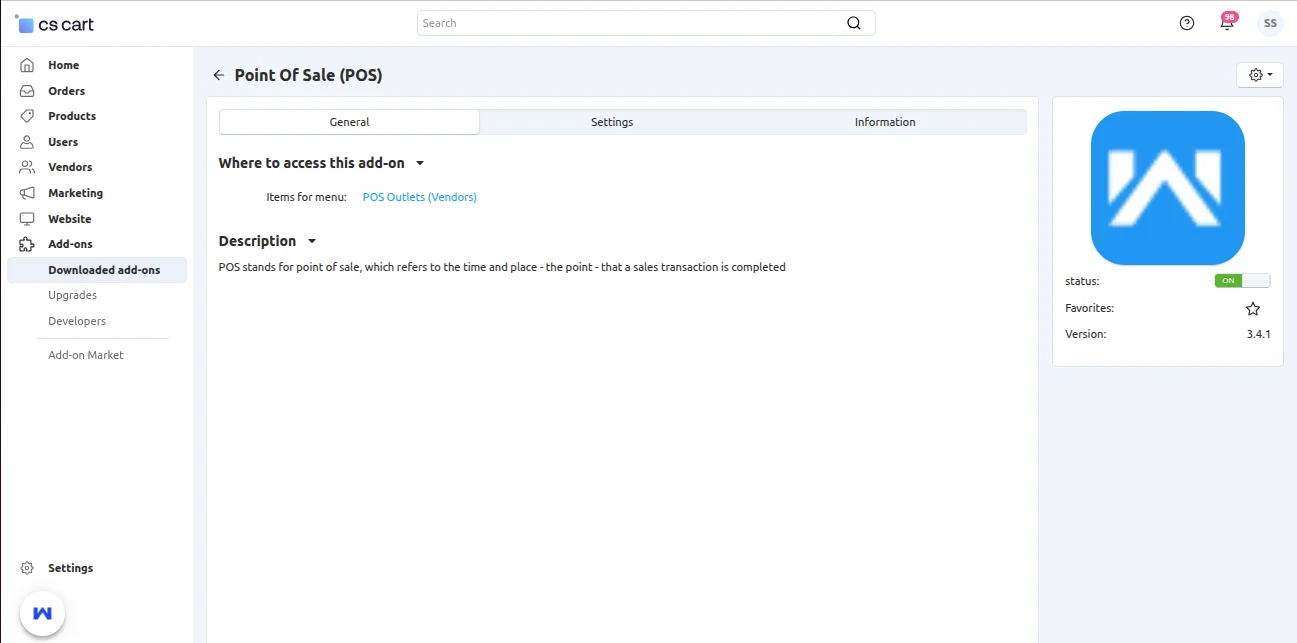Open the help question mark icon
This screenshot has width=1297, height=643.
[x=1187, y=23]
